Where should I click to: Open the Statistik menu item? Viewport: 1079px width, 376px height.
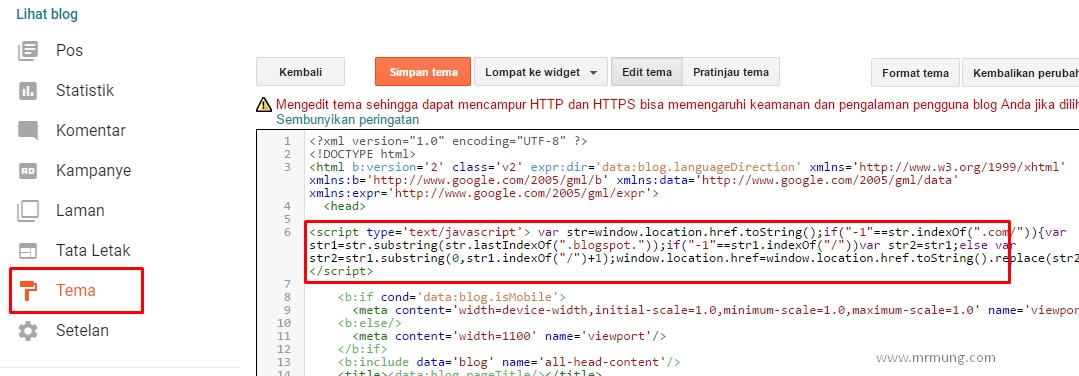85,91
